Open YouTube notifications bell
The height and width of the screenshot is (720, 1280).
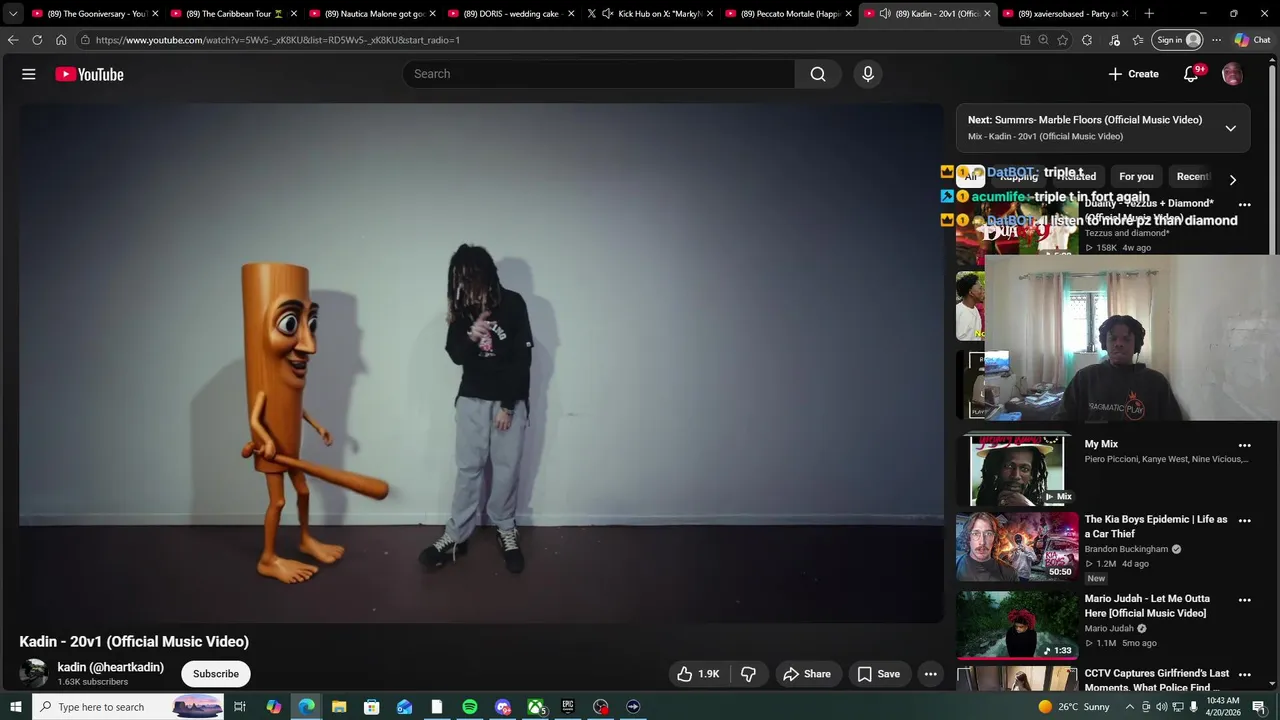(1191, 74)
